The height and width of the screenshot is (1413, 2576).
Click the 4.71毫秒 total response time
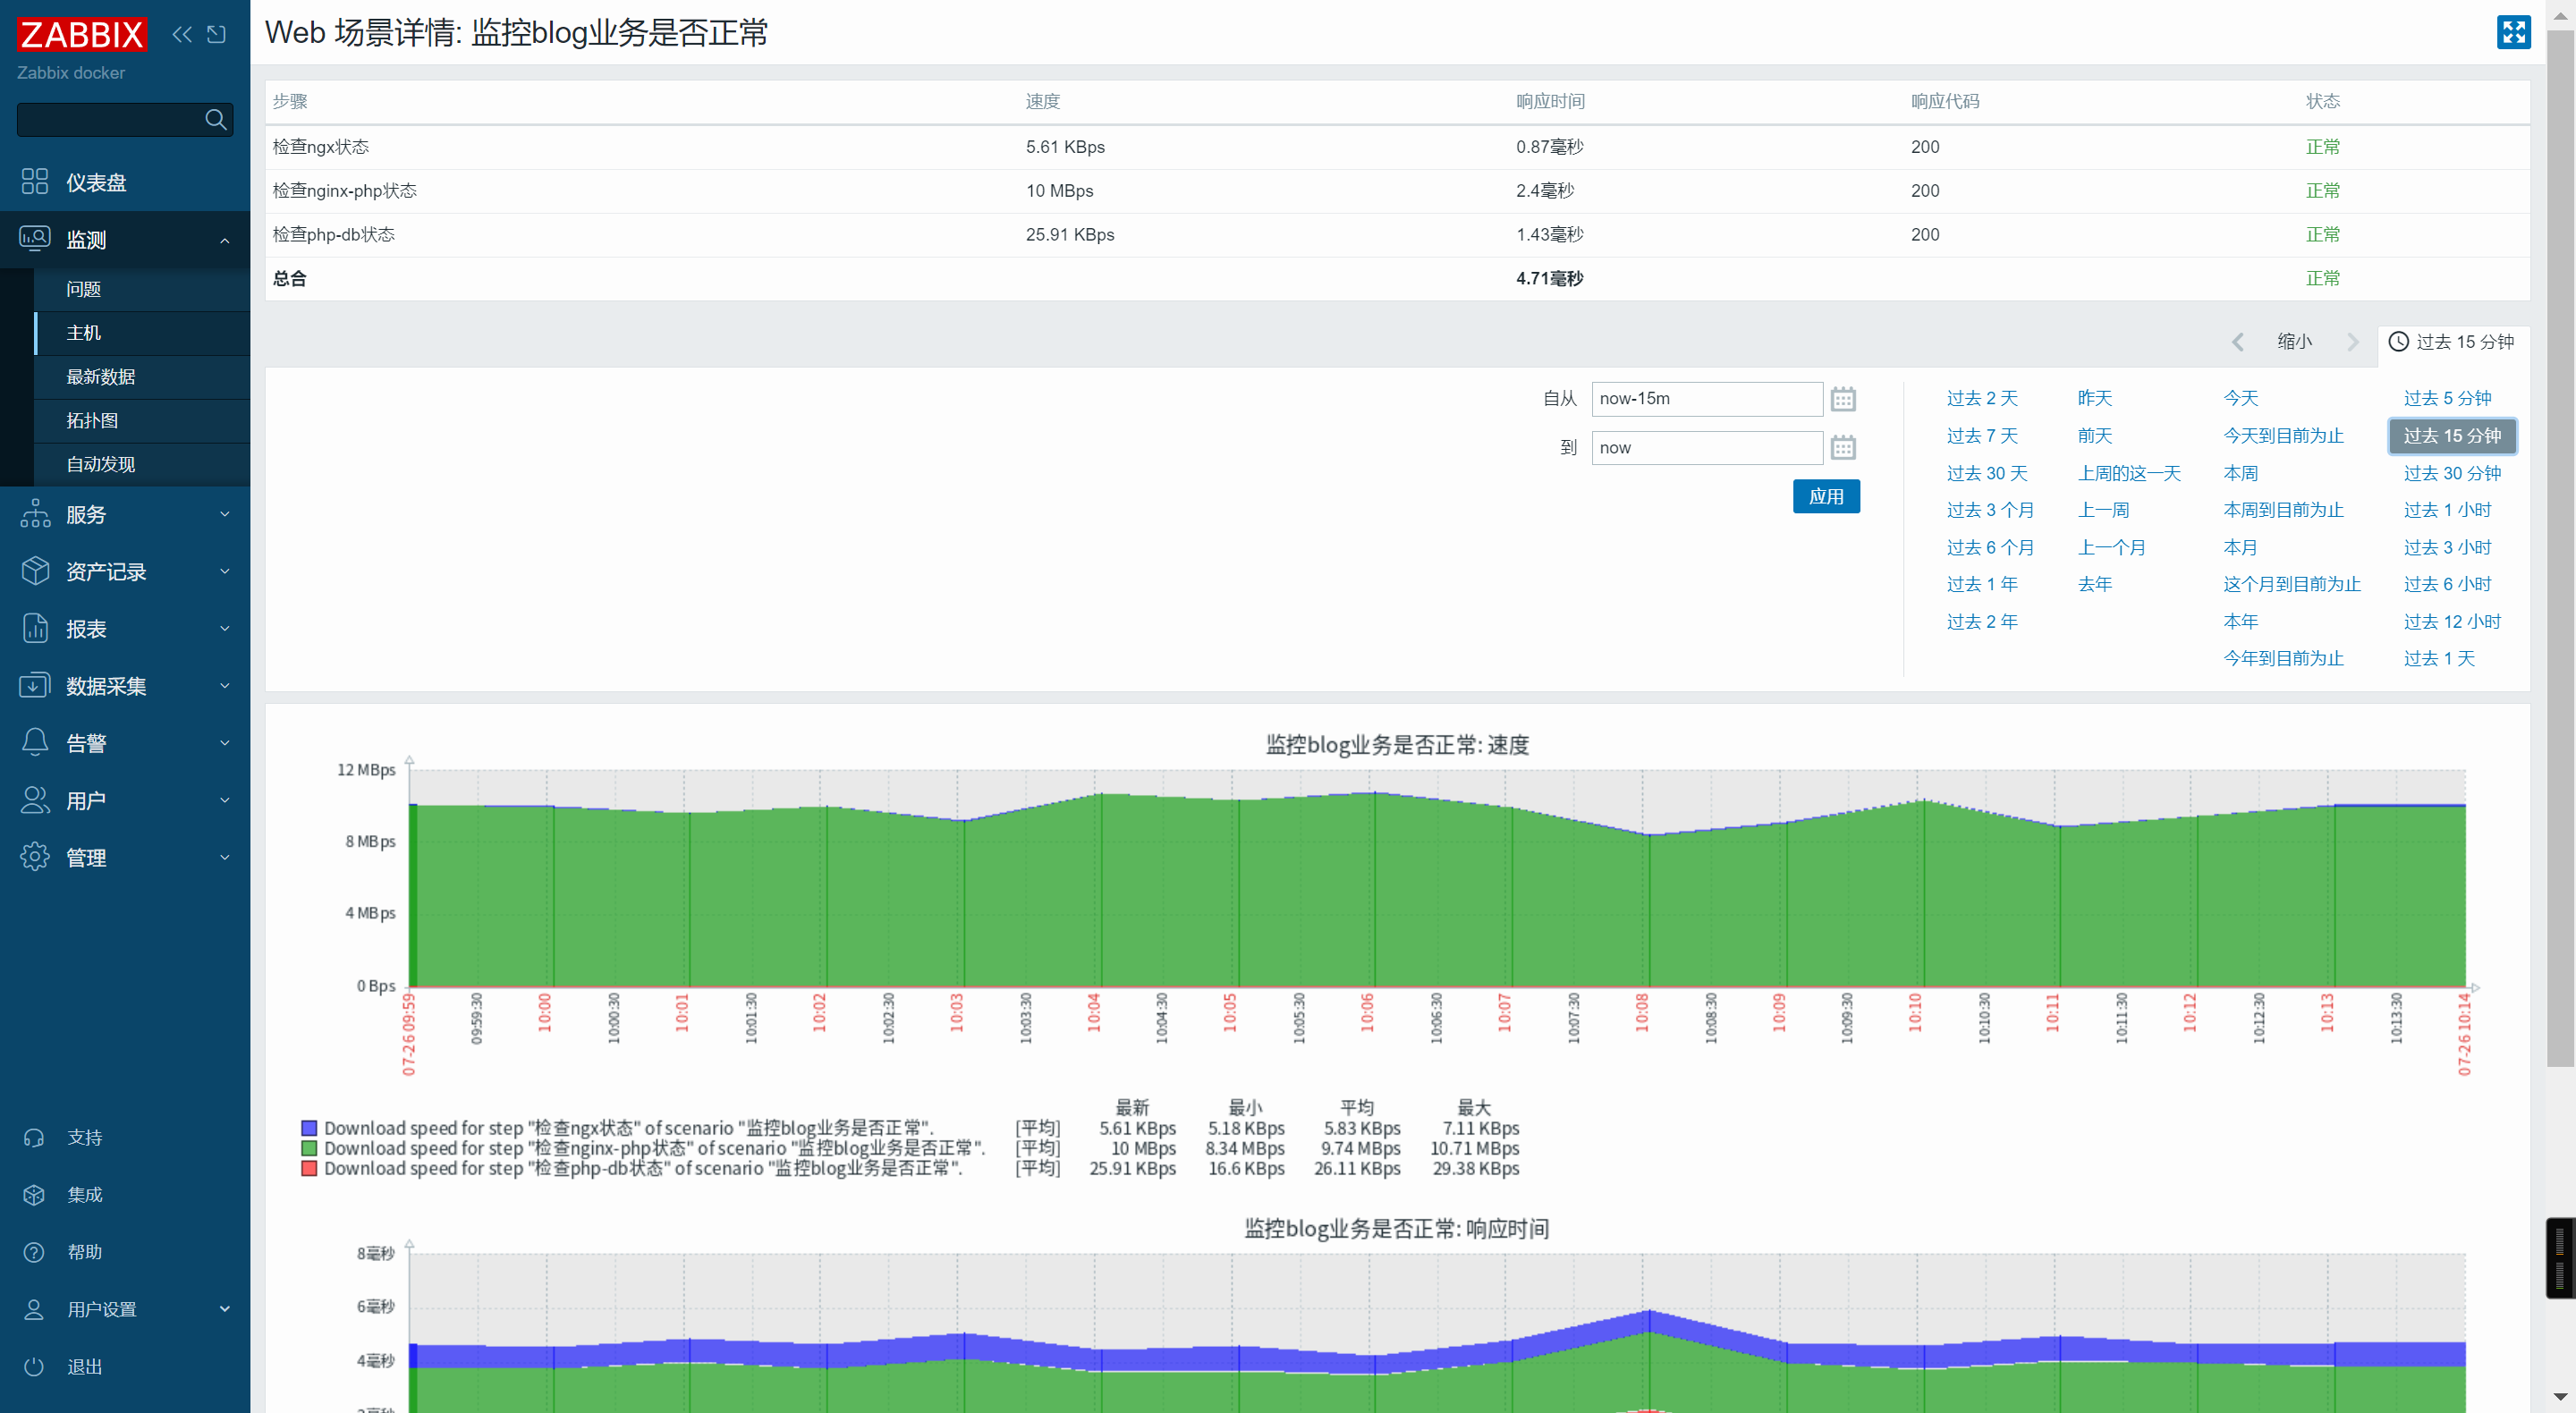1549,279
